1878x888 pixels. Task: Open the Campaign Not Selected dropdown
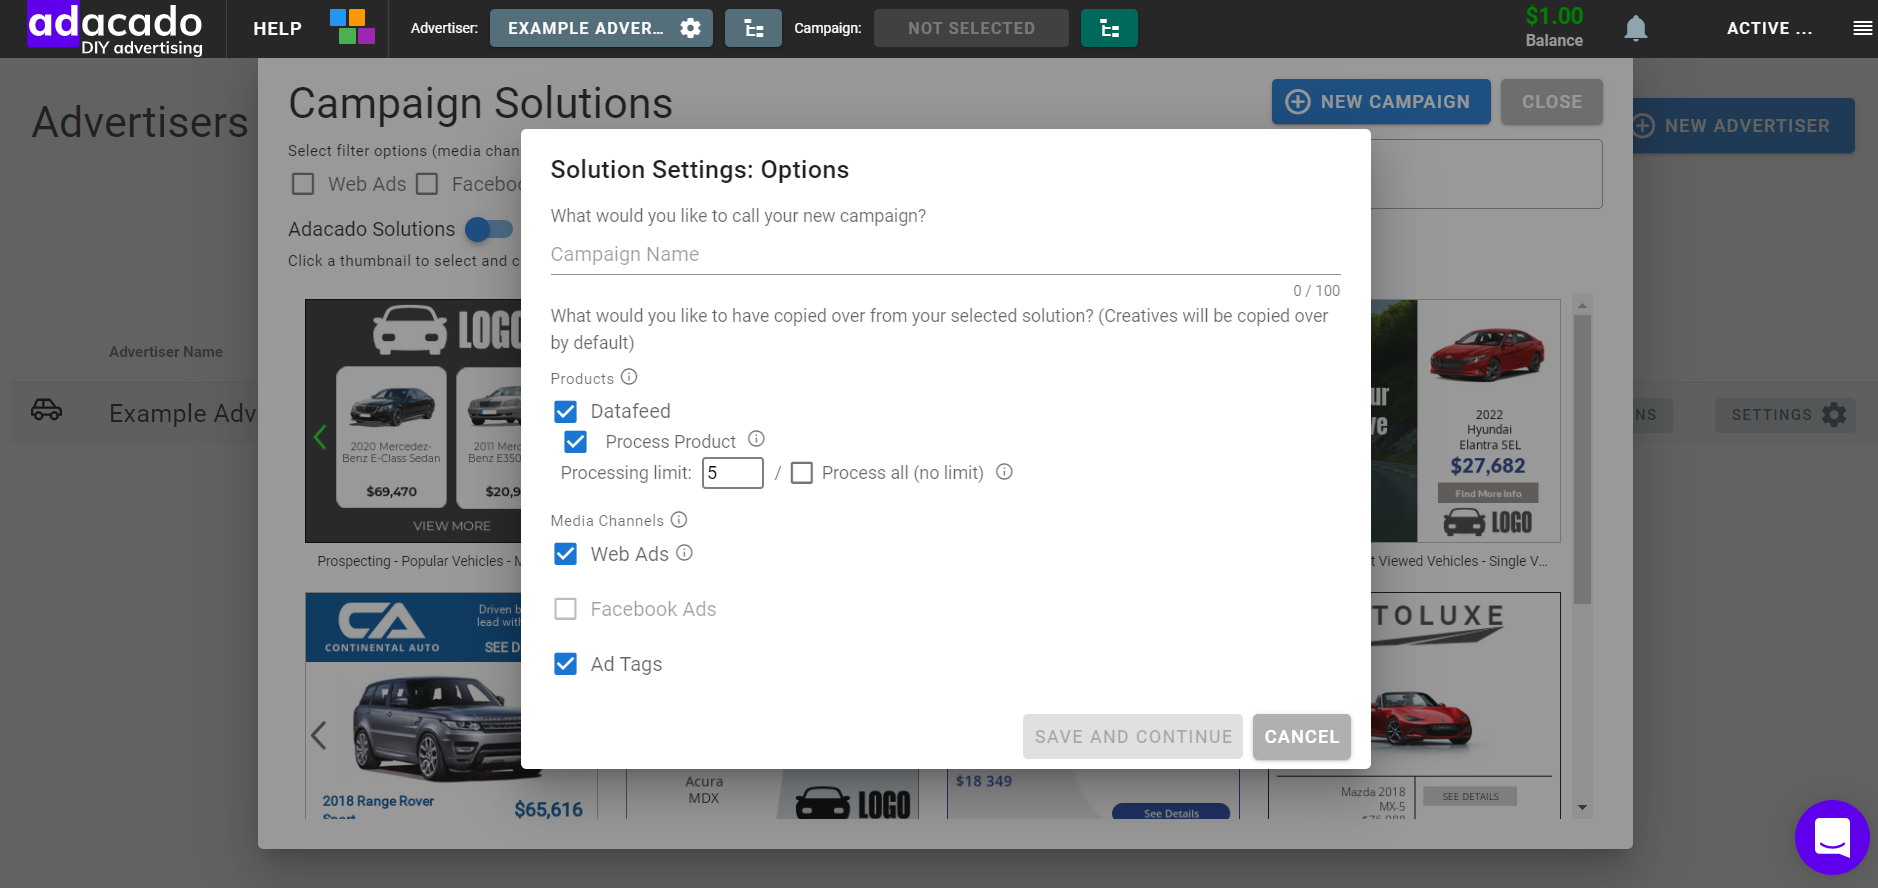pyautogui.click(x=971, y=28)
